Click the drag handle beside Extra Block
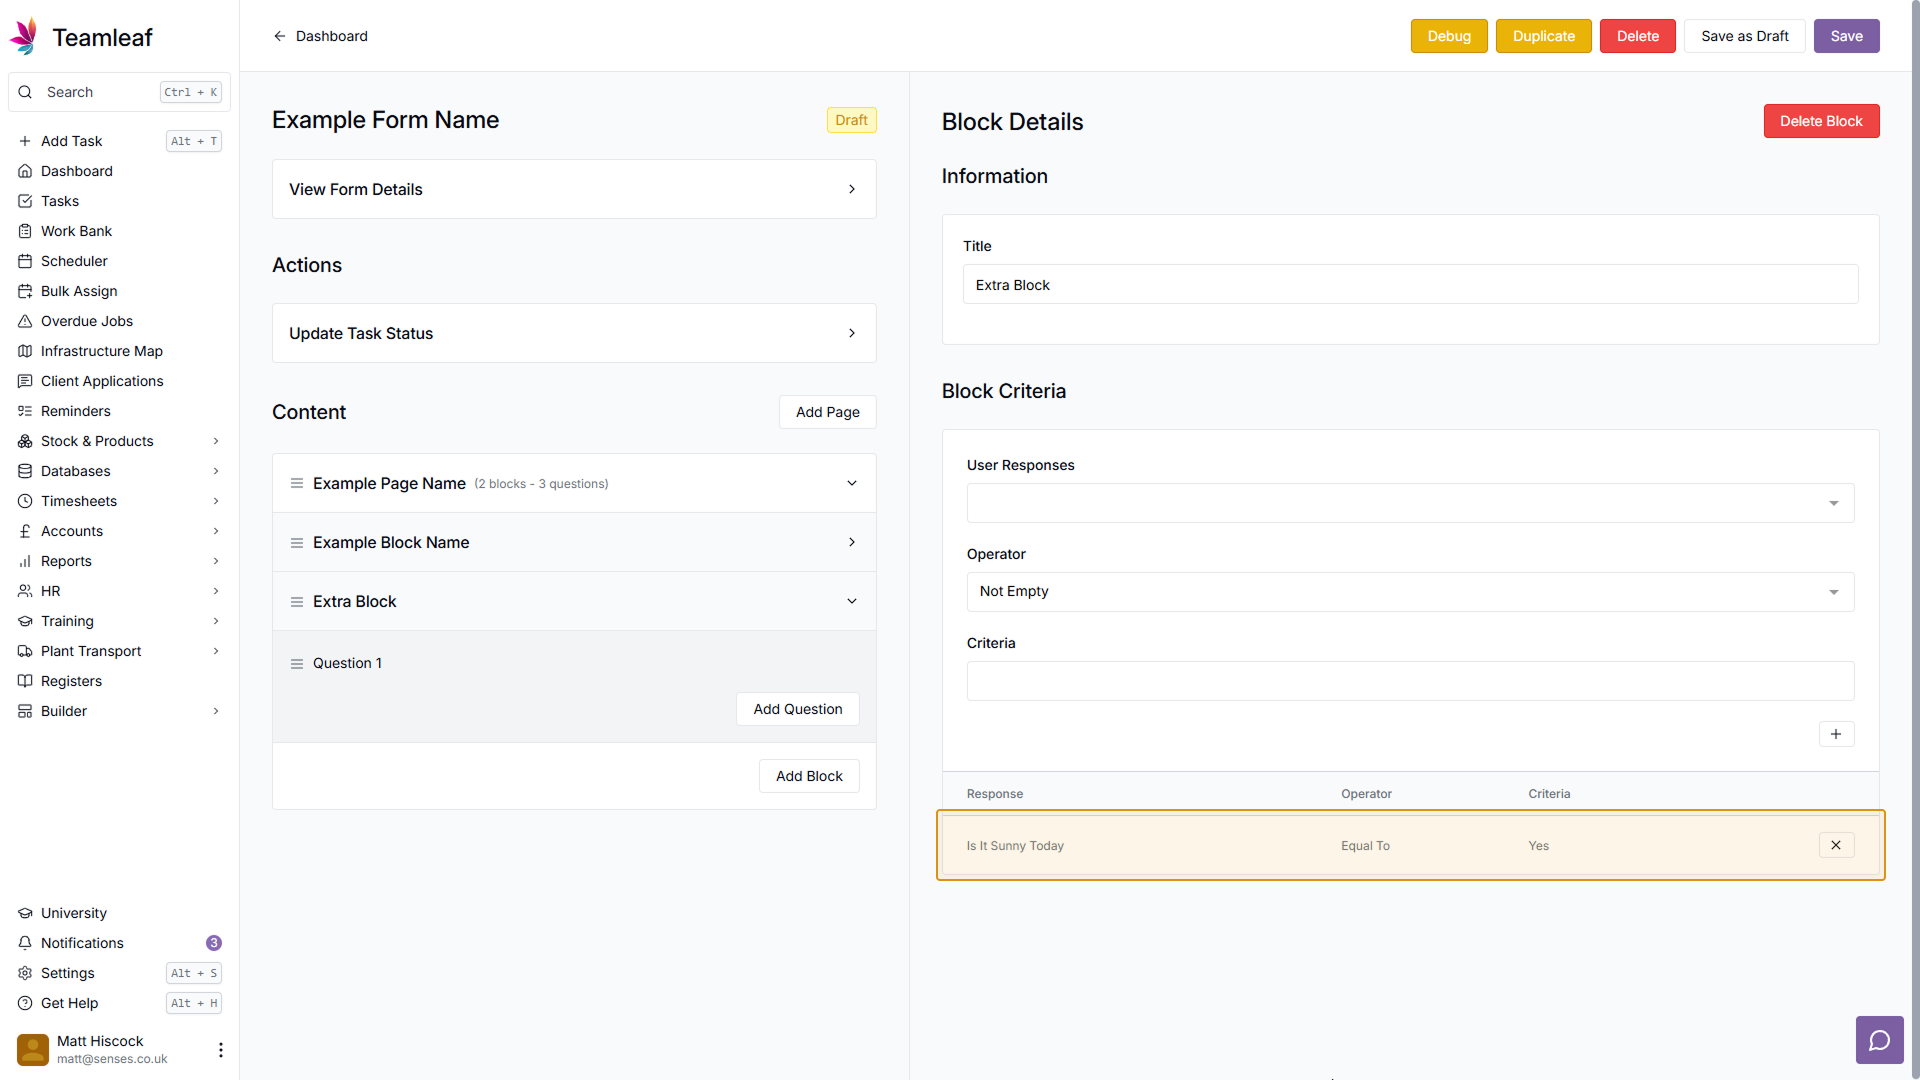1920x1080 pixels. pos(297,602)
